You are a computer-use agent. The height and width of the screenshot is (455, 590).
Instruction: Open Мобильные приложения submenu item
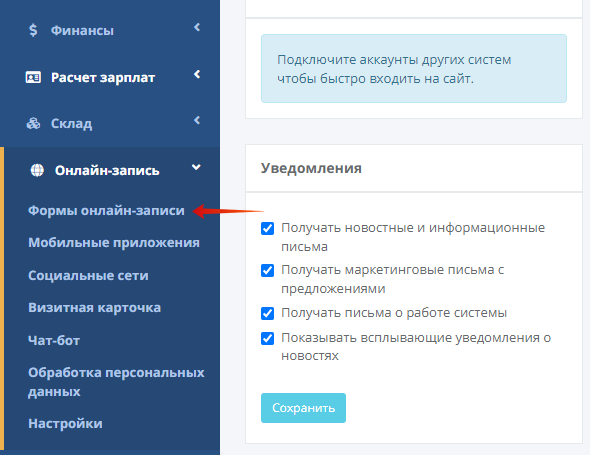tap(114, 243)
